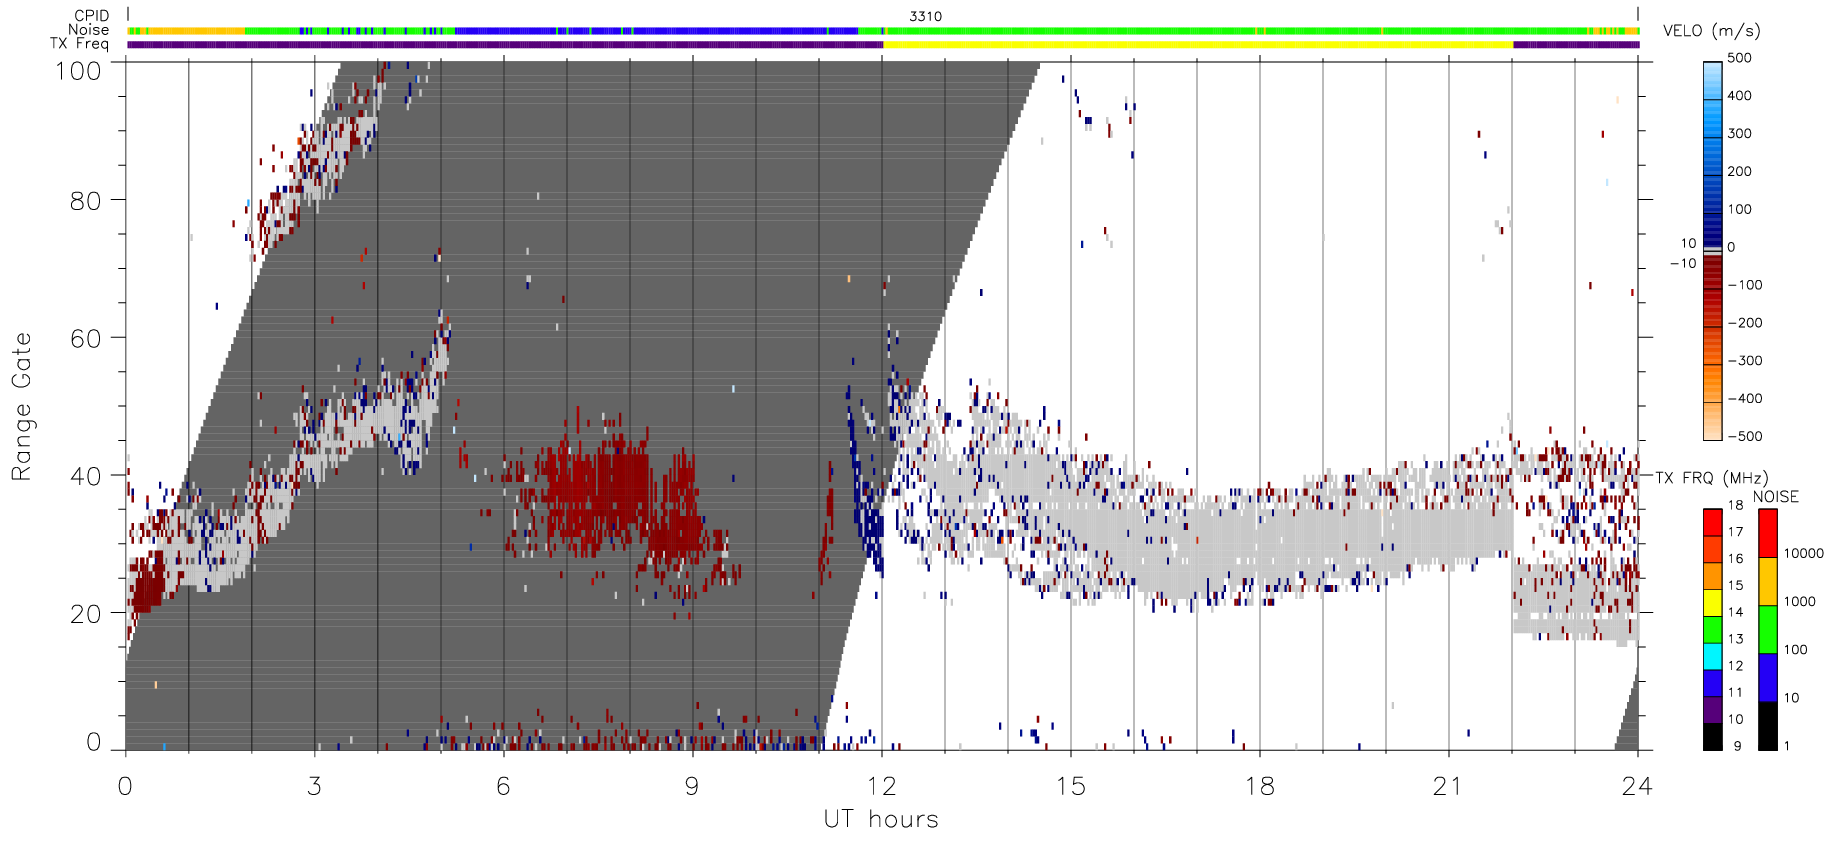The height and width of the screenshot is (850, 1843).
Task: Click the CPID value 3310
Action: click(925, 16)
